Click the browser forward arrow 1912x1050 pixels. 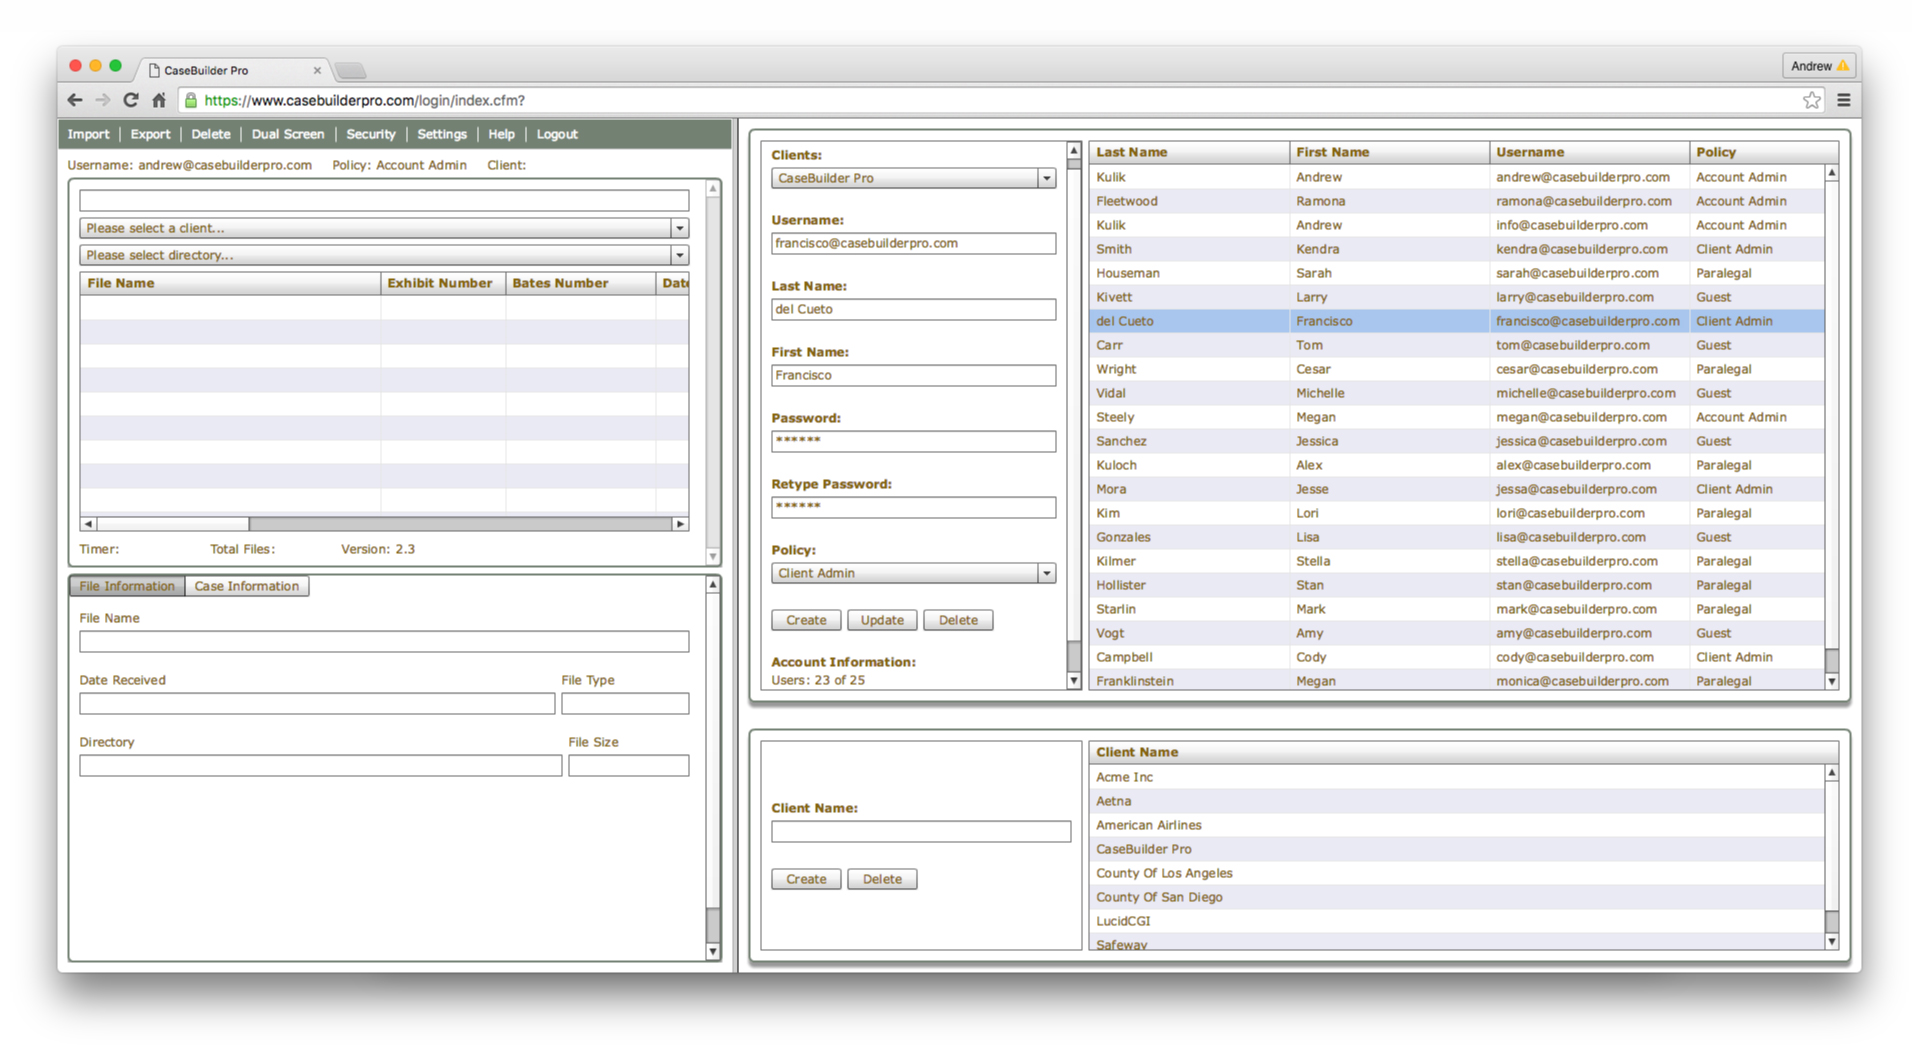coord(102,100)
